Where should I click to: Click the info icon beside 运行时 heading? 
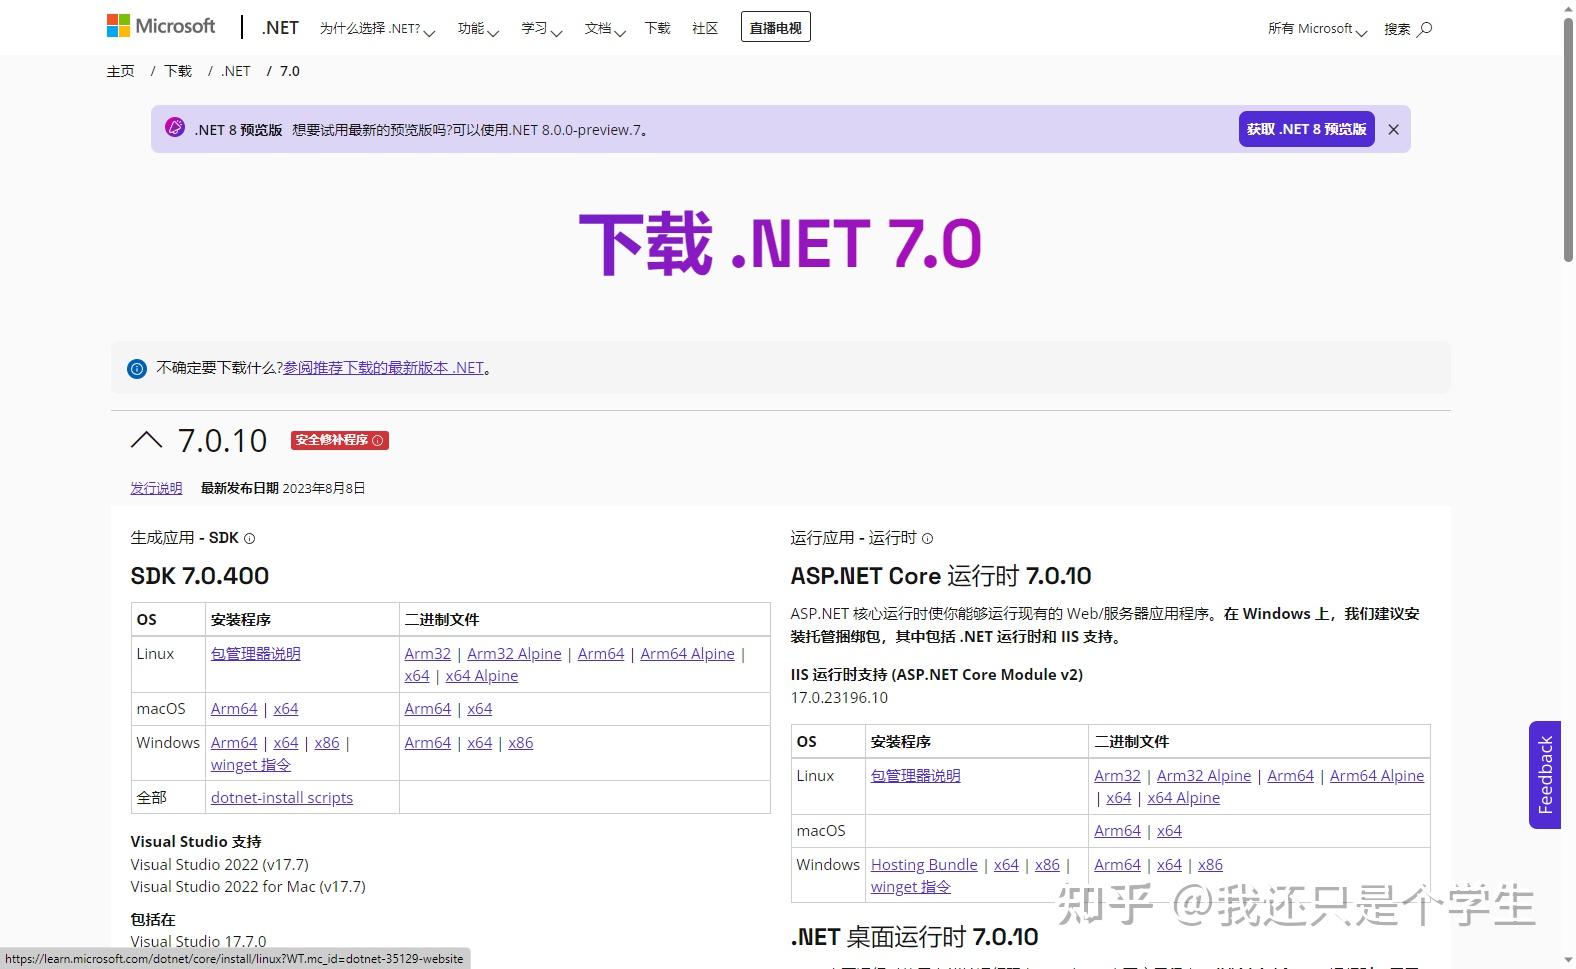pyautogui.click(x=927, y=538)
